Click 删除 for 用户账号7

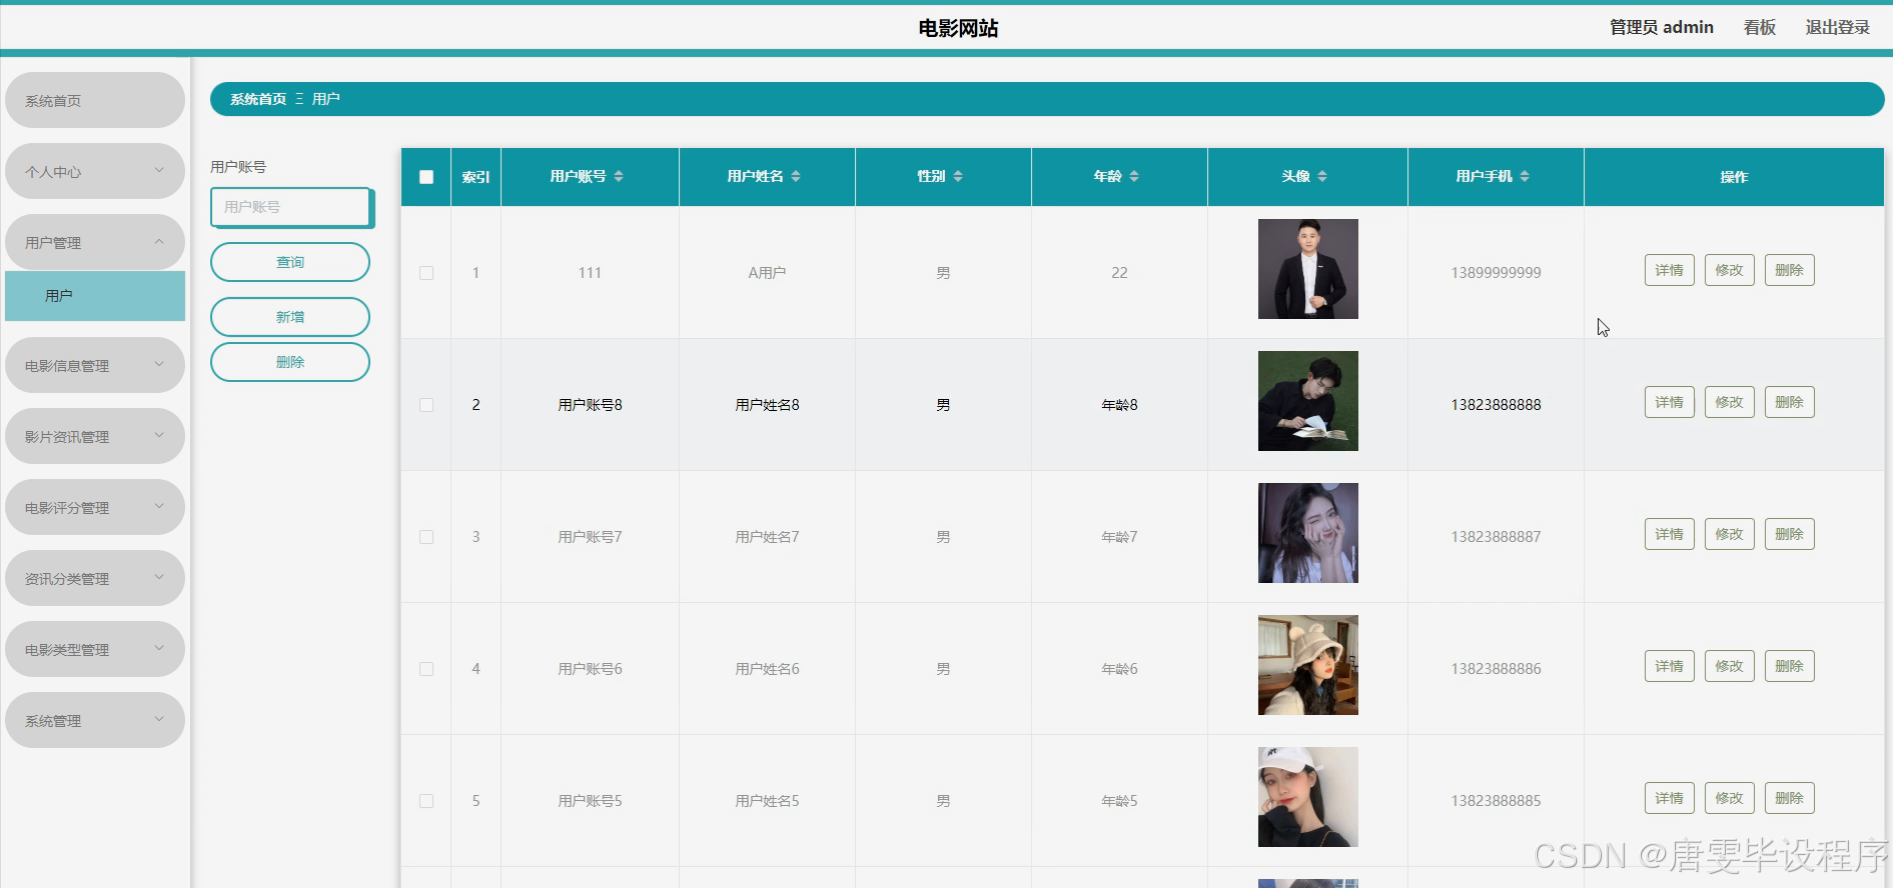click(x=1789, y=534)
